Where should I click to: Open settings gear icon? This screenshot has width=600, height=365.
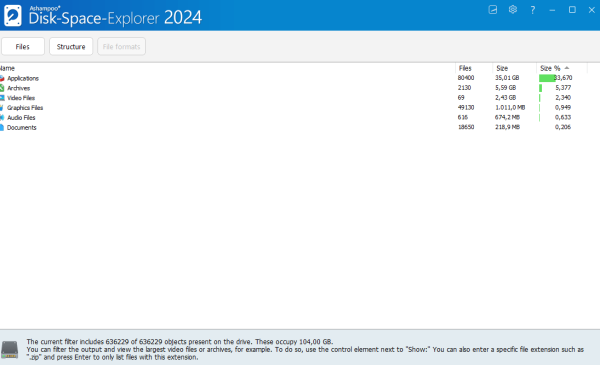coord(513,10)
